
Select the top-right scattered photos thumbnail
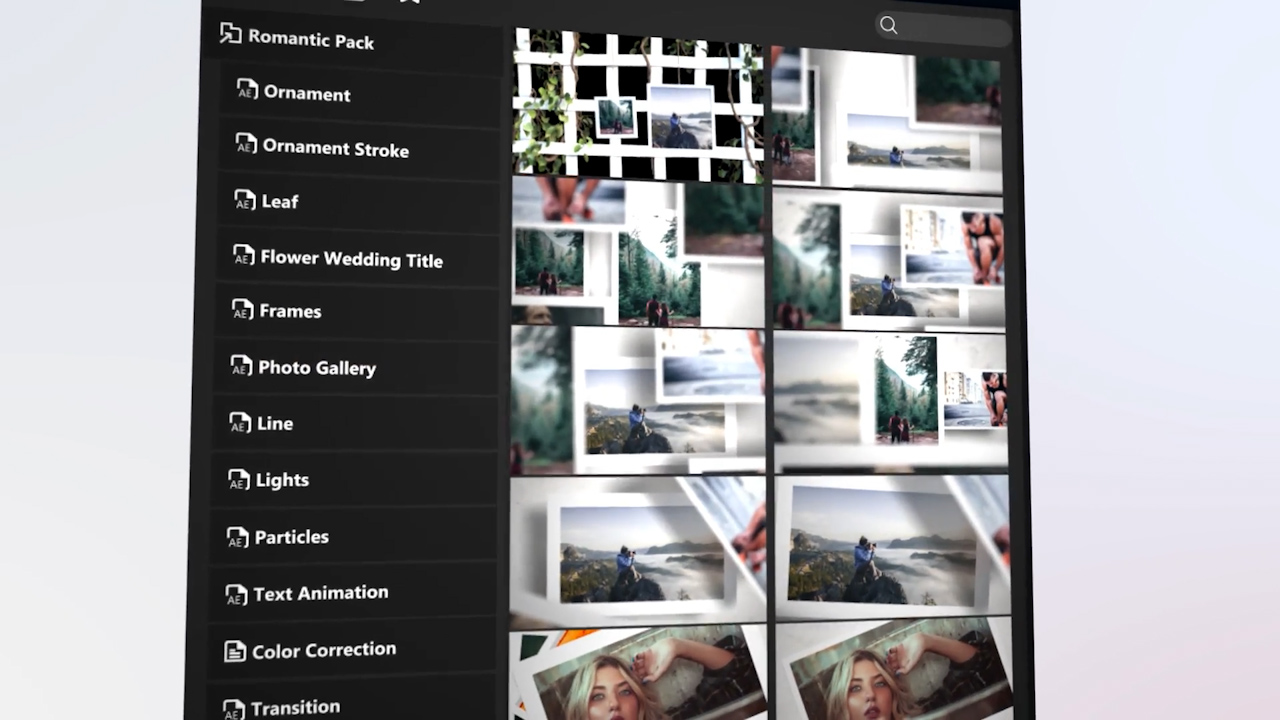886,118
